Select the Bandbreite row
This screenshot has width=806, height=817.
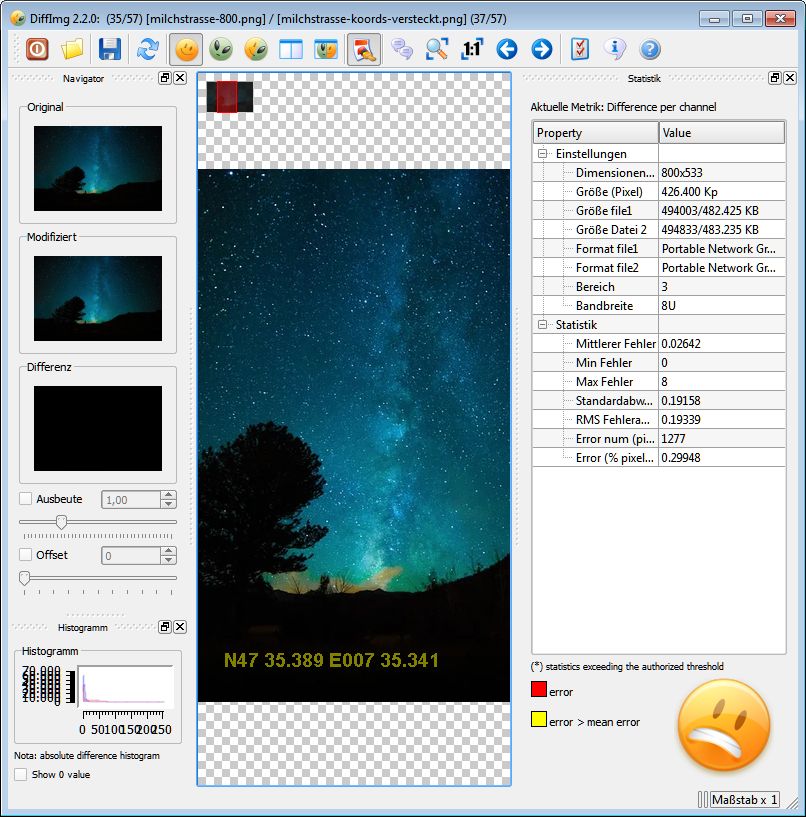(659, 306)
